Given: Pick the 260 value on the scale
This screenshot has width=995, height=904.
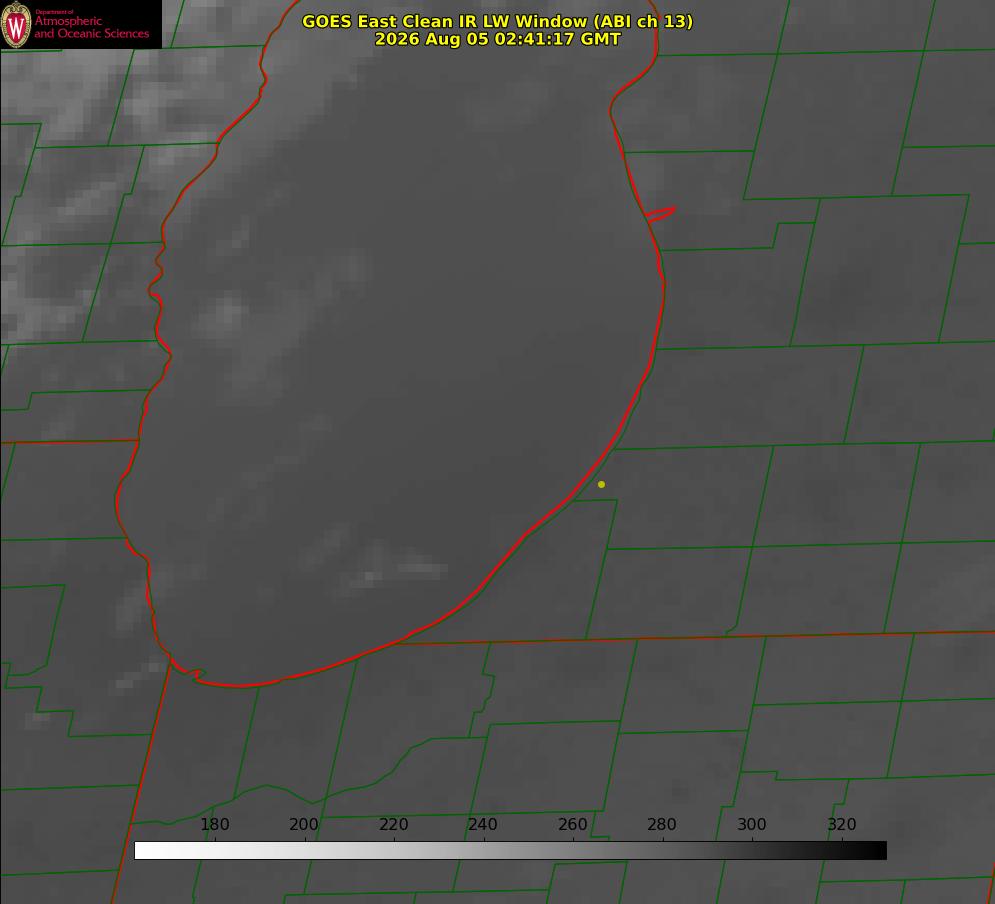Looking at the screenshot, I should tap(572, 824).
